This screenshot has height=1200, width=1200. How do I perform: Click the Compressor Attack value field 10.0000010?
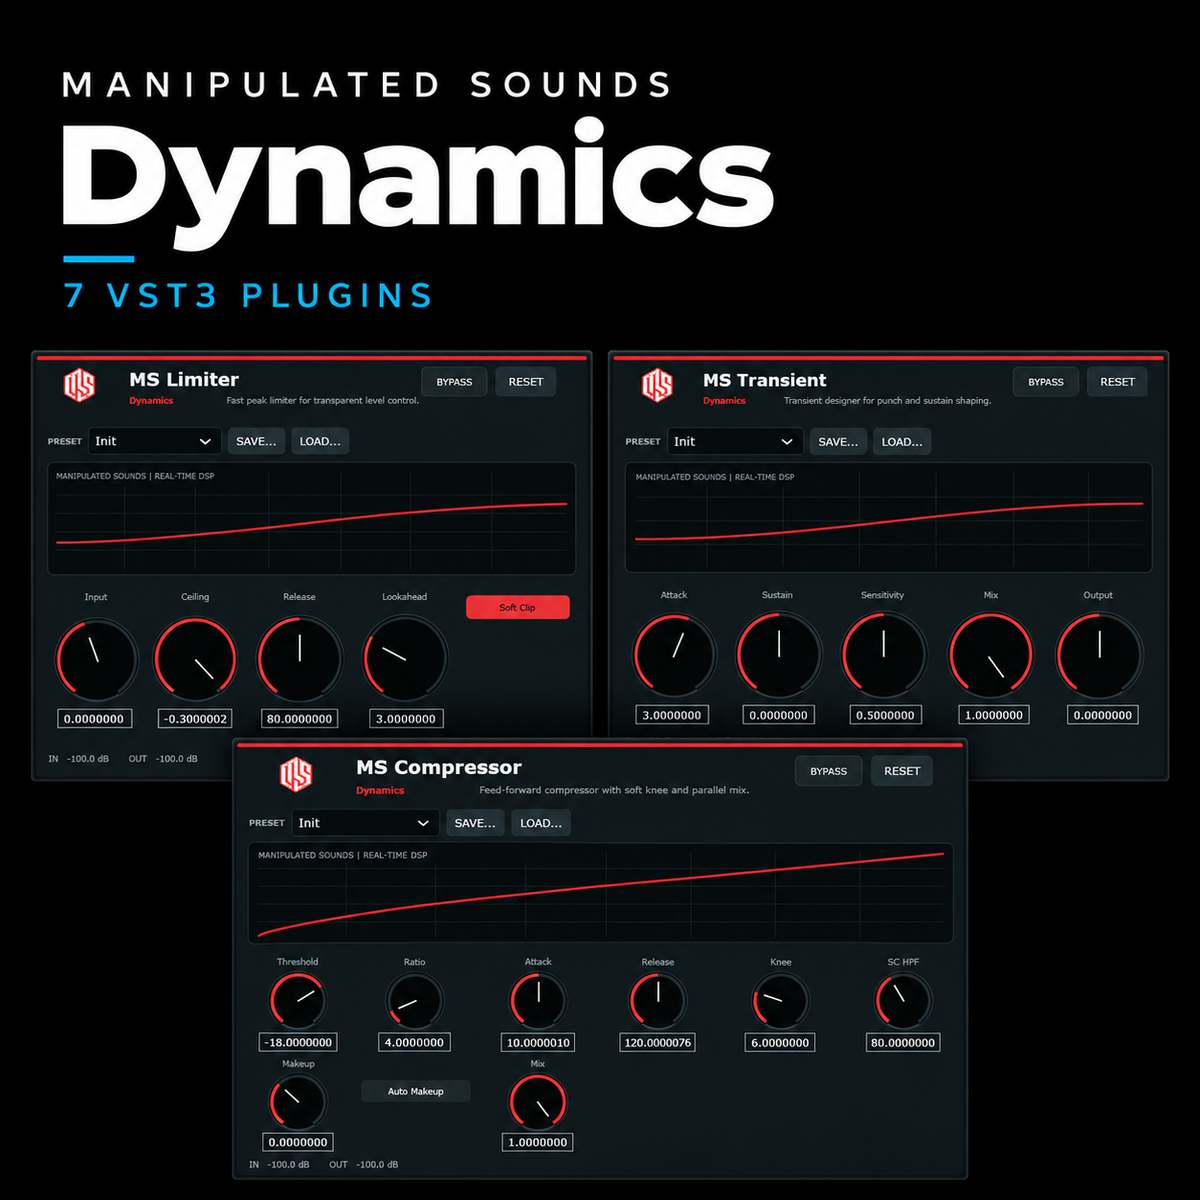click(x=538, y=1042)
